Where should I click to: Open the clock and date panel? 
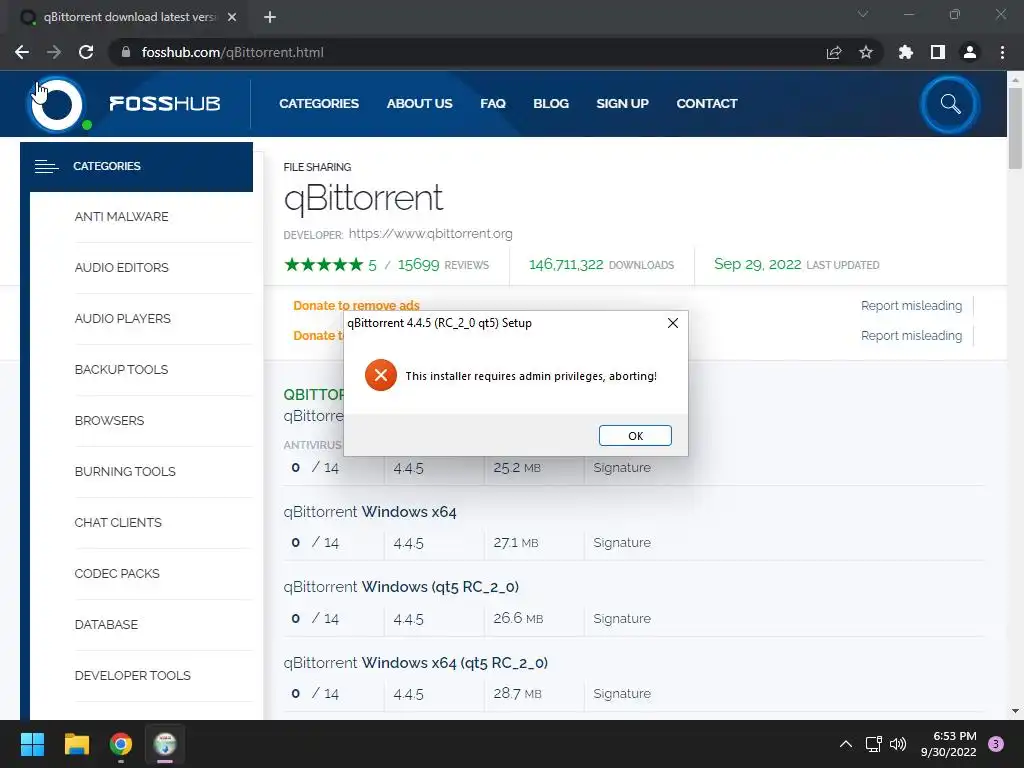pos(949,744)
